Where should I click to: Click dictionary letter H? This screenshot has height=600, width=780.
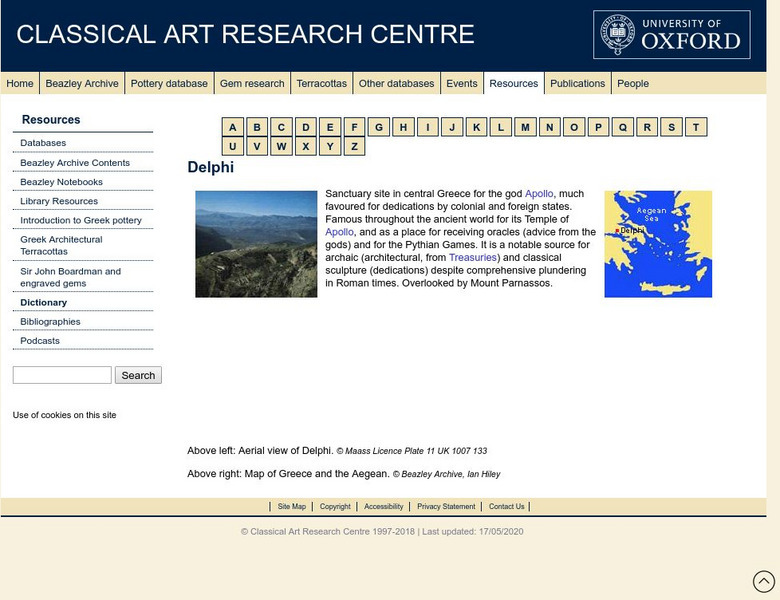point(403,127)
